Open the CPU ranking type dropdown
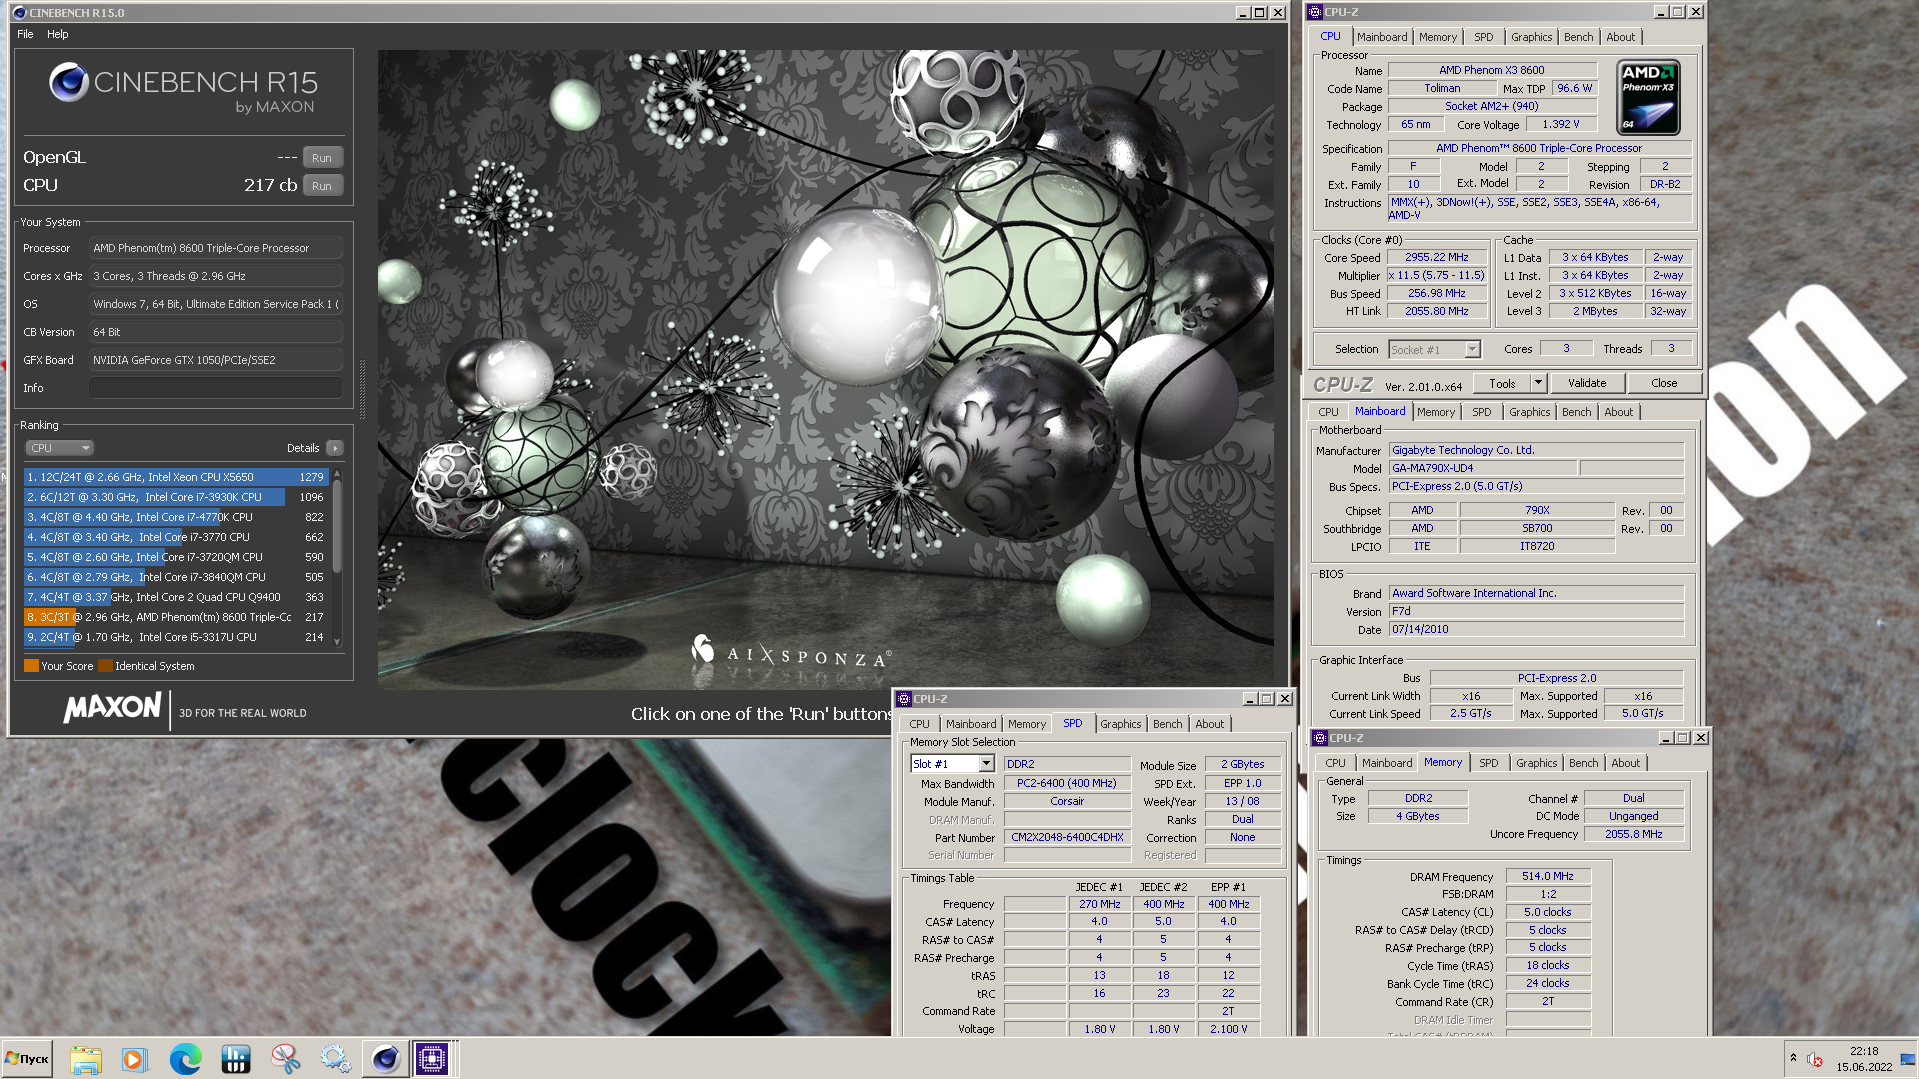Image resolution: width=1919 pixels, height=1079 pixels. pos(59,448)
